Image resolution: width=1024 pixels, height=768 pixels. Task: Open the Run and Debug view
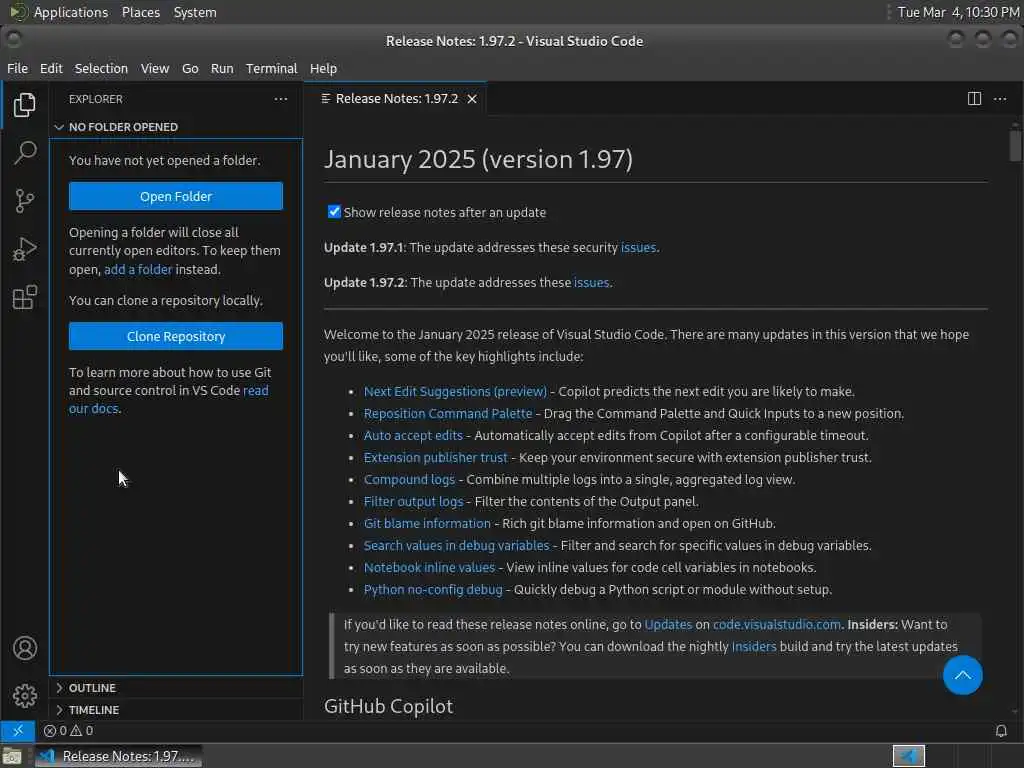[x=25, y=249]
